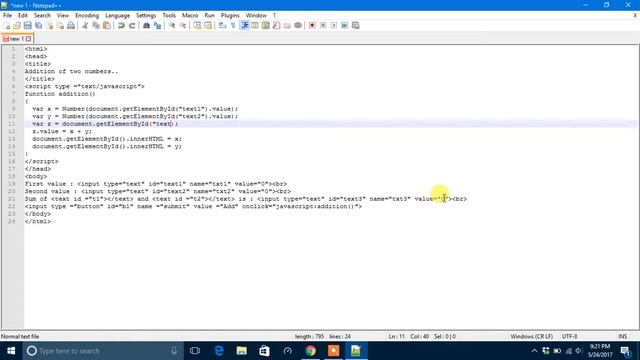The image size is (640, 360).
Task: Open Find with the binoculars icon
Action: click(146, 25)
